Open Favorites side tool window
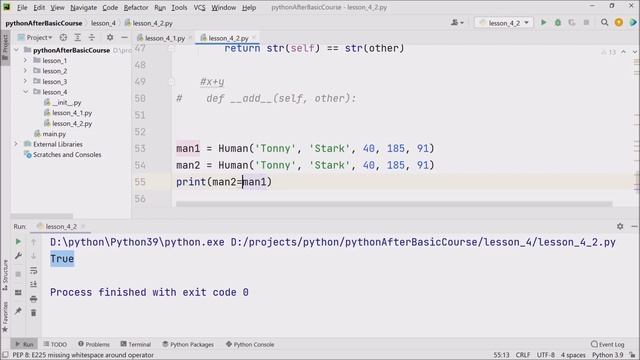The width and height of the screenshot is (640, 360). coord(5,316)
